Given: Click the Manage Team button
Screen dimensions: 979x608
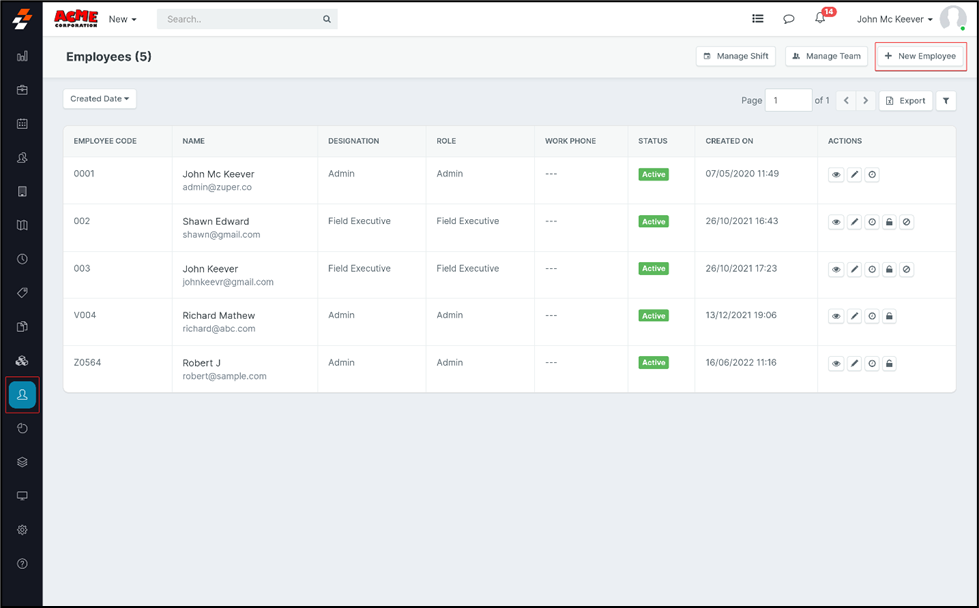Looking at the screenshot, I should coord(826,56).
